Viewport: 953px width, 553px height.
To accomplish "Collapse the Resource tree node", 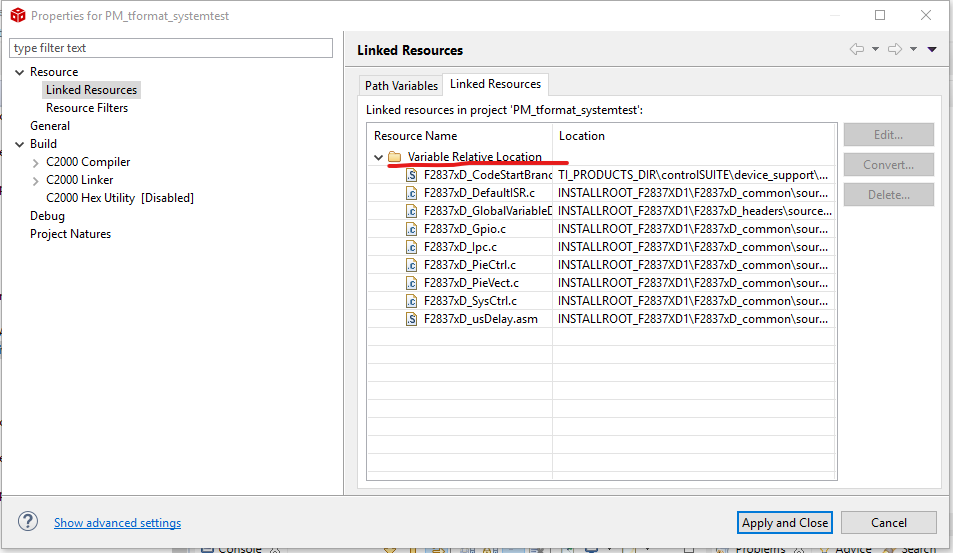I will pyautogui.click(x=19, y=72).
